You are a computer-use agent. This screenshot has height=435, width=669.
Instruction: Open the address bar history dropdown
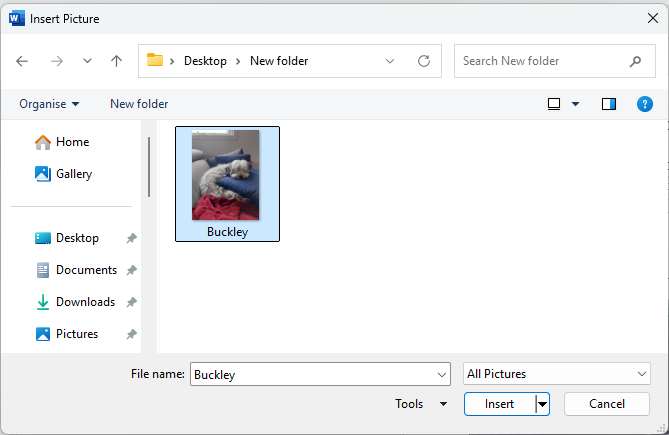[x=390, y=61]
